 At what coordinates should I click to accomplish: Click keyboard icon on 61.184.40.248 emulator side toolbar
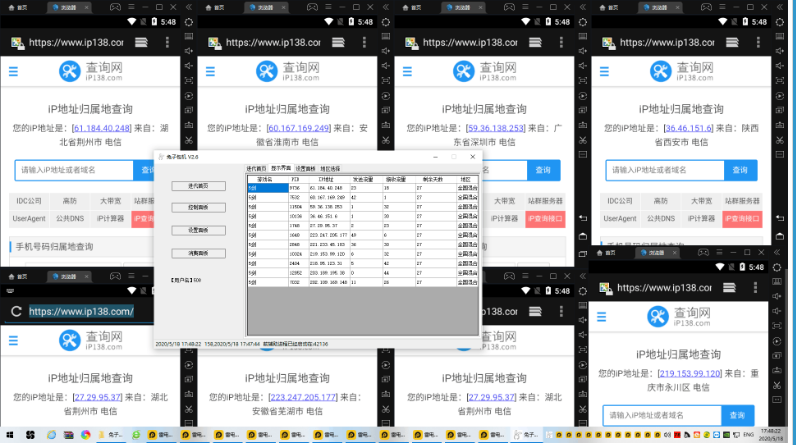tap(189, 37)
